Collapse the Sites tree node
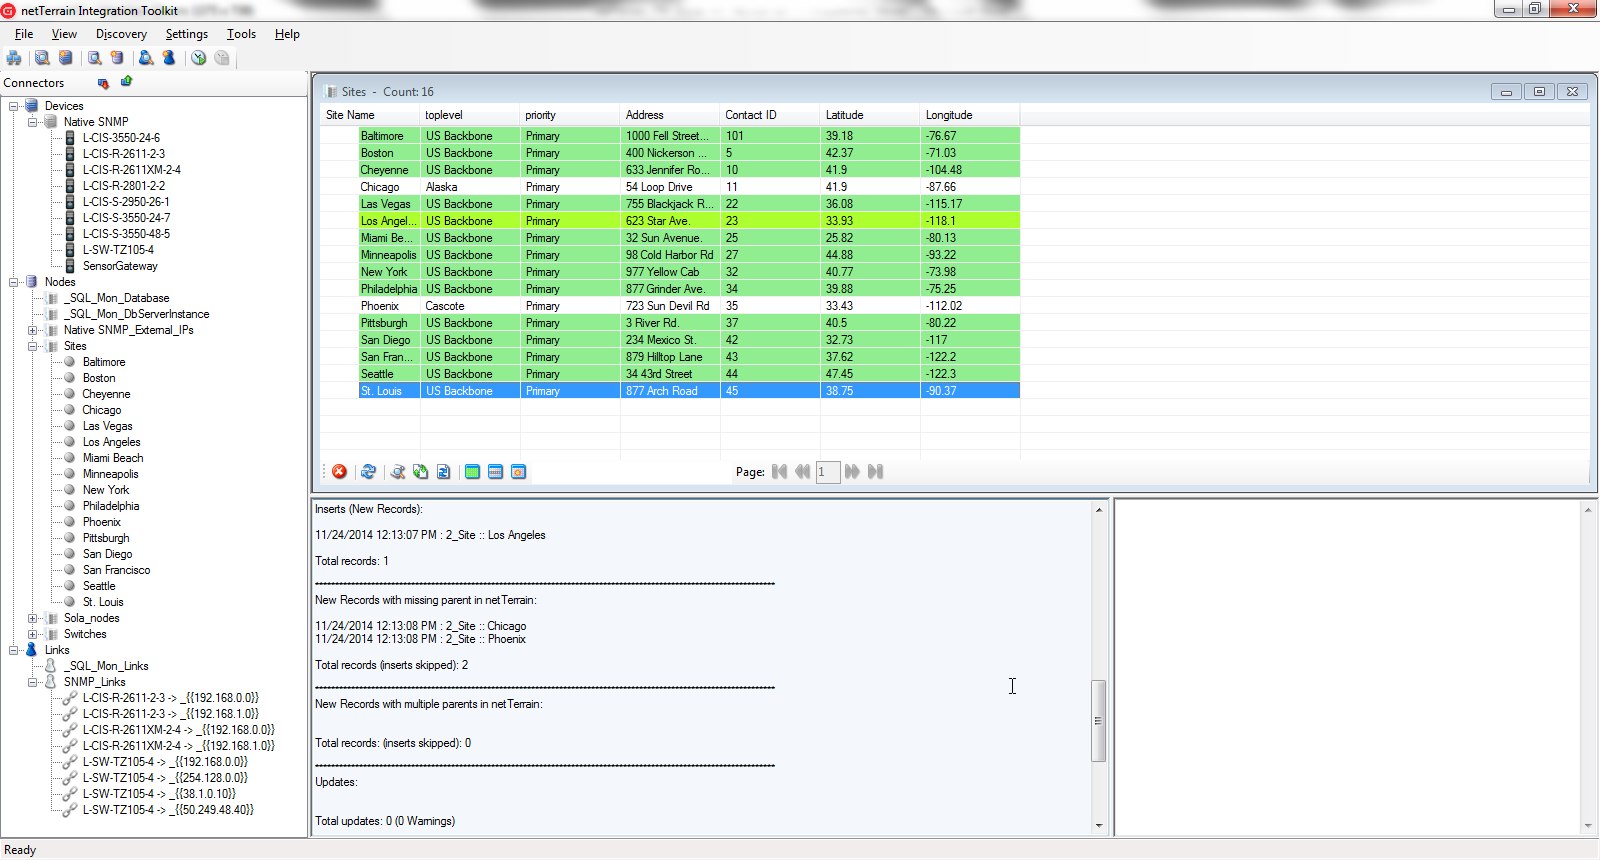Image resolution: width=1600 pixels, height=860 pixels. [33, 346]
